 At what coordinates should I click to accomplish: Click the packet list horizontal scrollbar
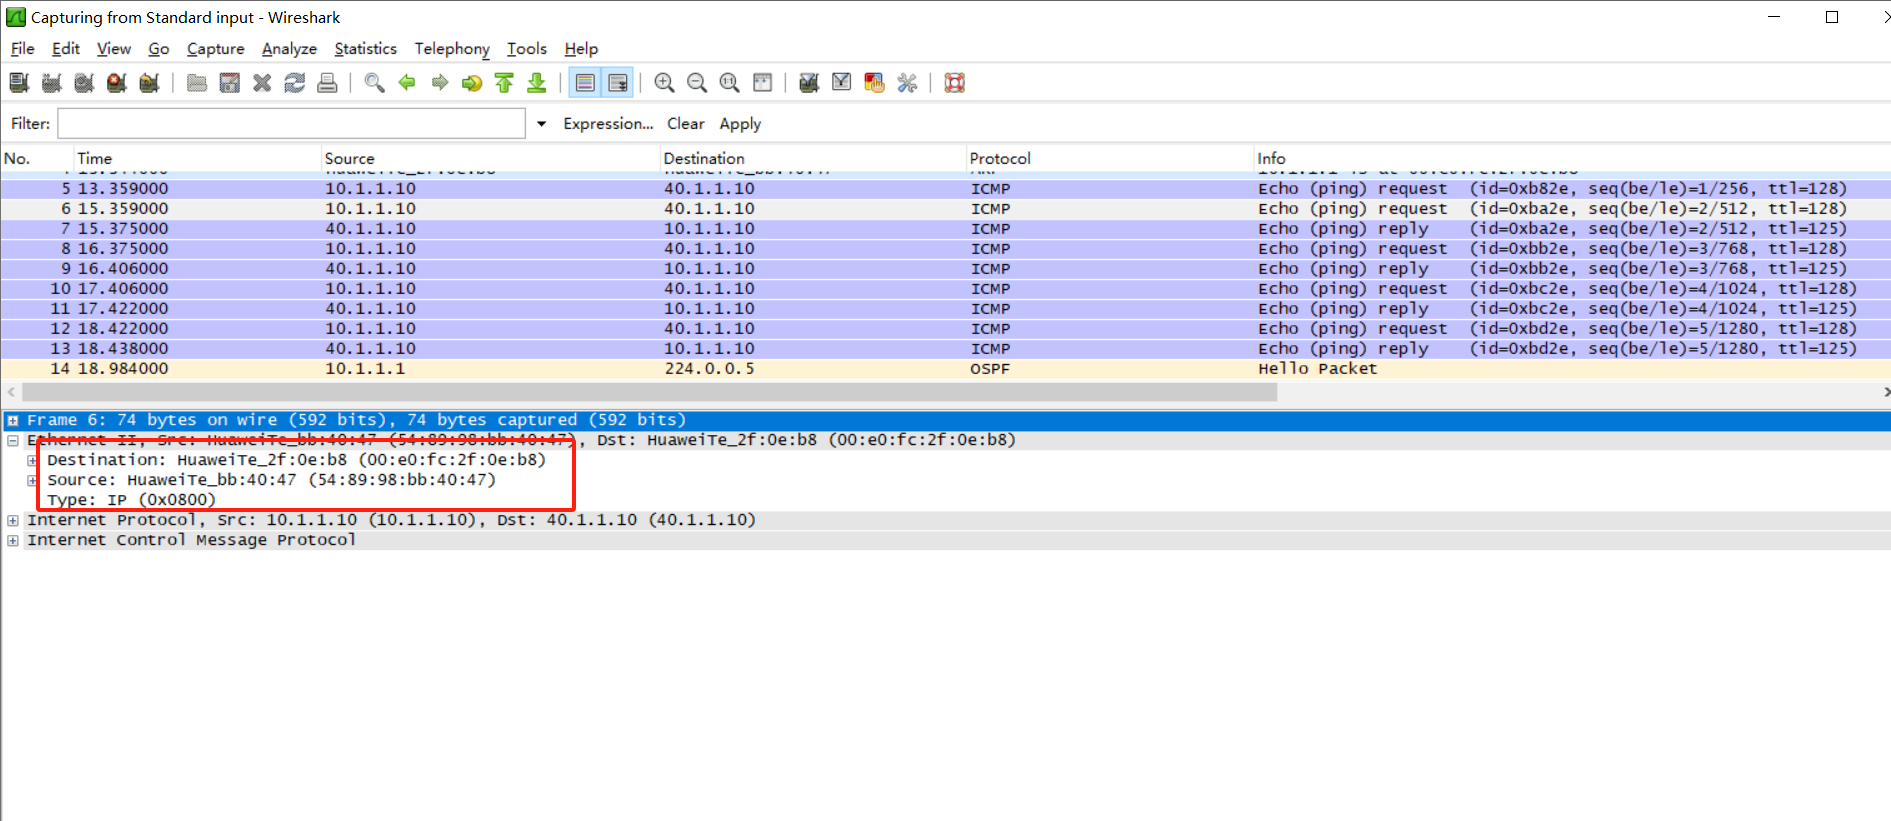(x=650, y=392)
